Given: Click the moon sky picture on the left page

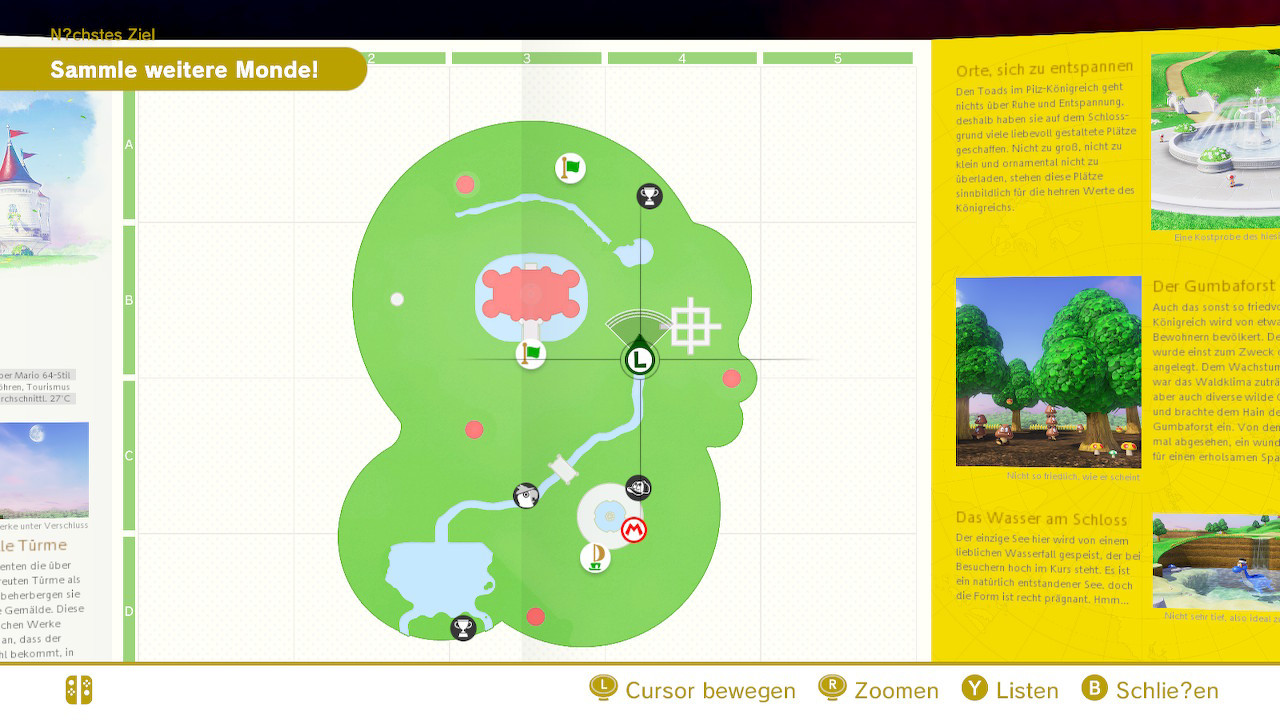Looking at the screenshot, I should pyautogui.click(x=44, y=469).
